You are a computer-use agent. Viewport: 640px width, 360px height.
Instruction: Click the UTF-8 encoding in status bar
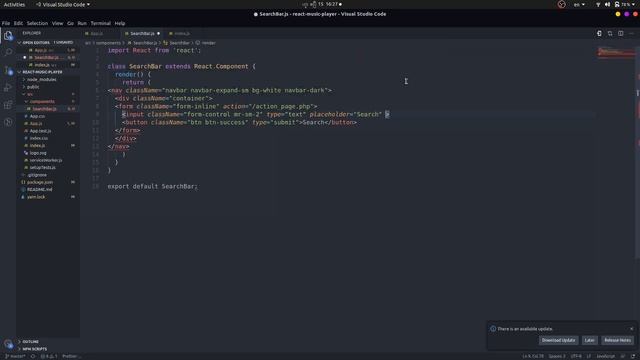(576, 356)
